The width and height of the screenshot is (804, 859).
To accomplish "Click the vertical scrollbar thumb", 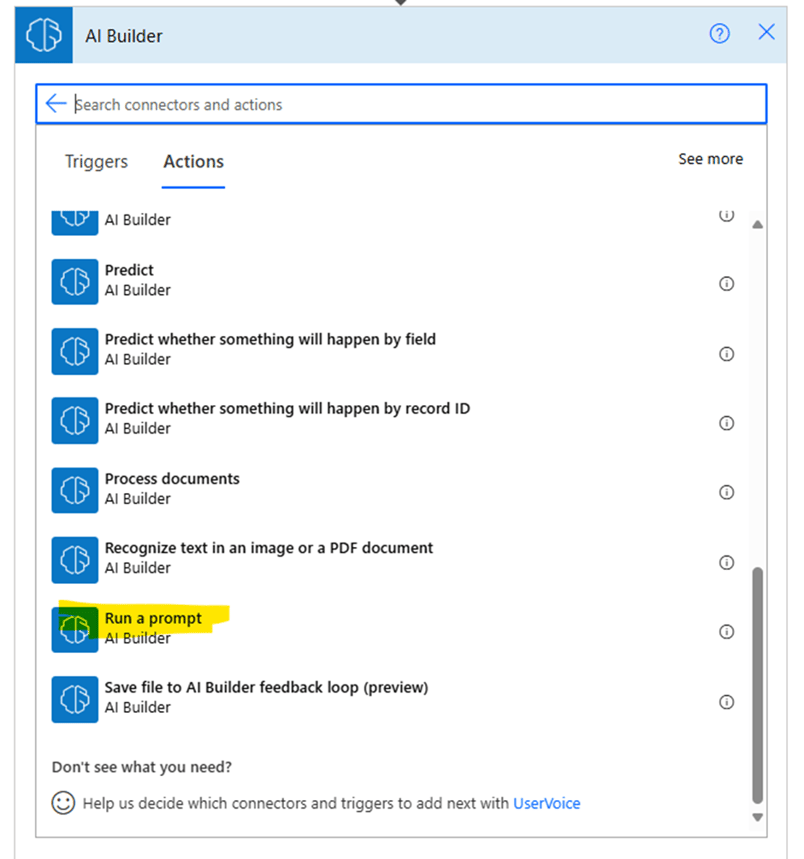I will [757, 685].
